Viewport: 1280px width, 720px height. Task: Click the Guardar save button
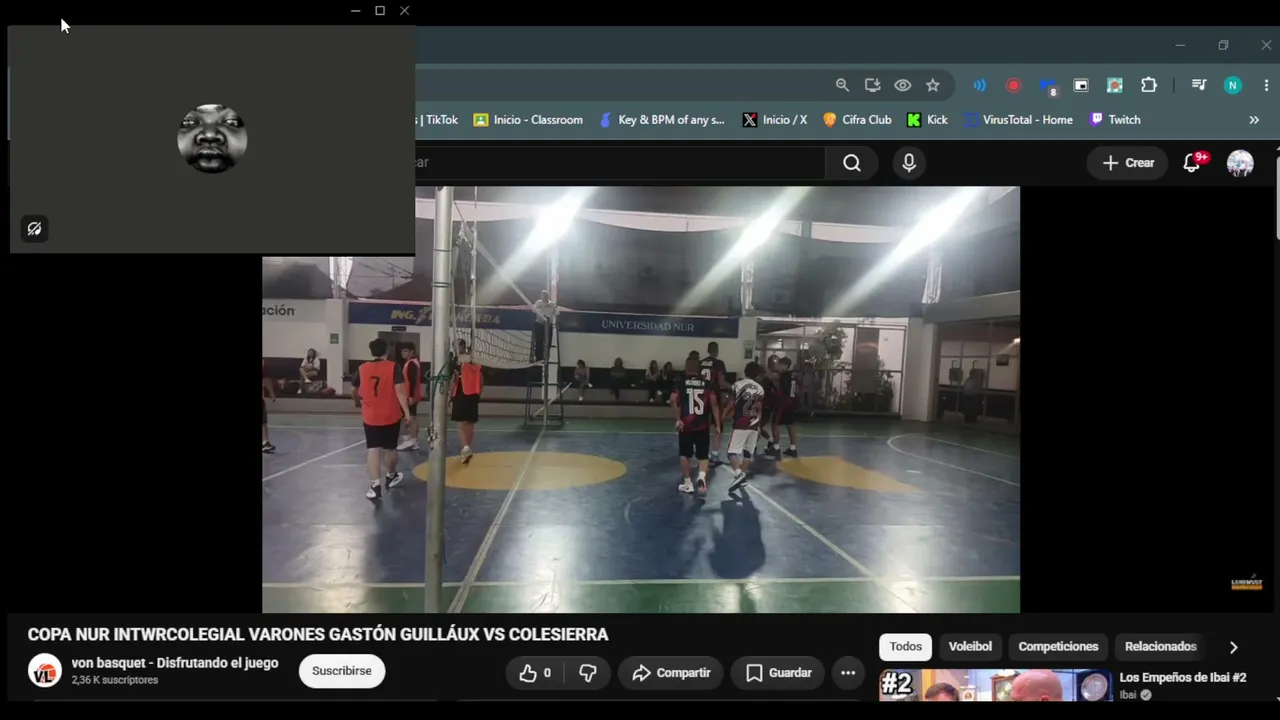tap(778, 673)
